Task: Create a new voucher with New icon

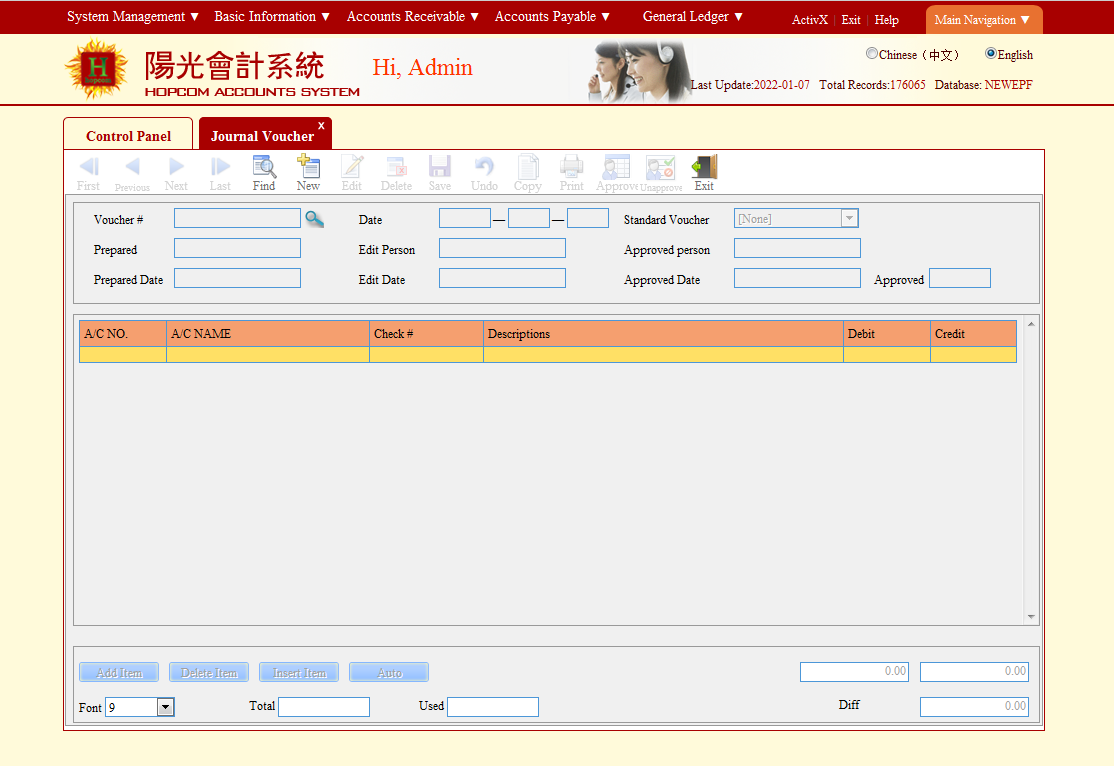Action: click(308, 168)
